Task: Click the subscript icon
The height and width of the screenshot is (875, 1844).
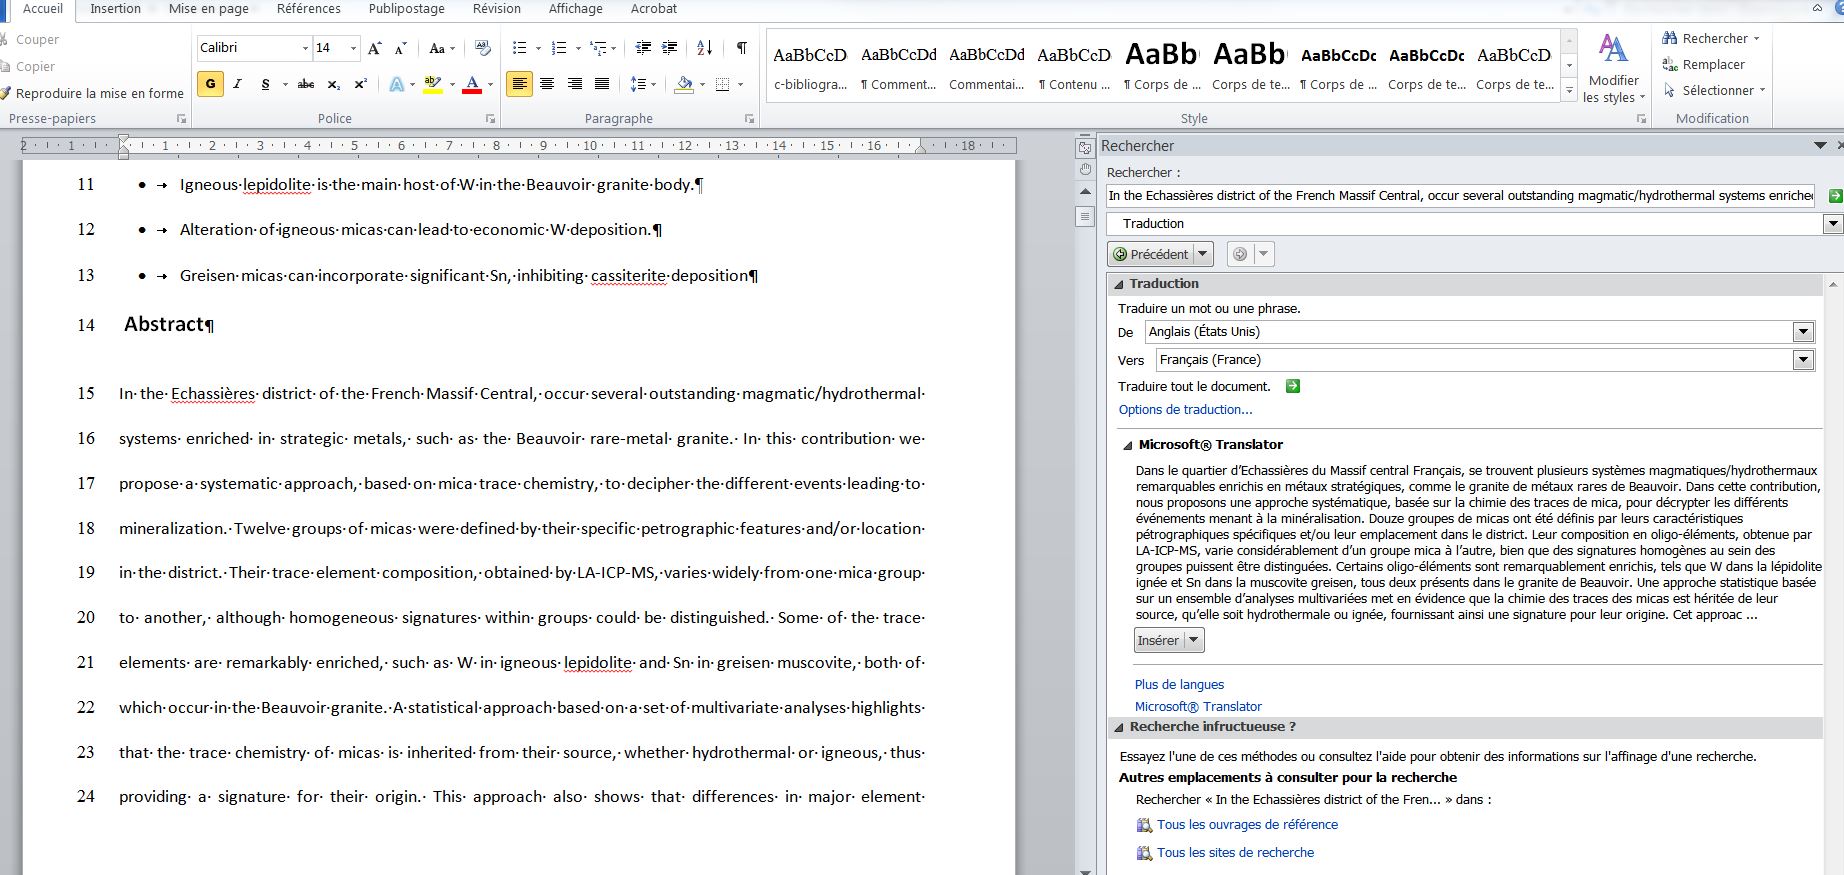Action: [x=334, y=84]
